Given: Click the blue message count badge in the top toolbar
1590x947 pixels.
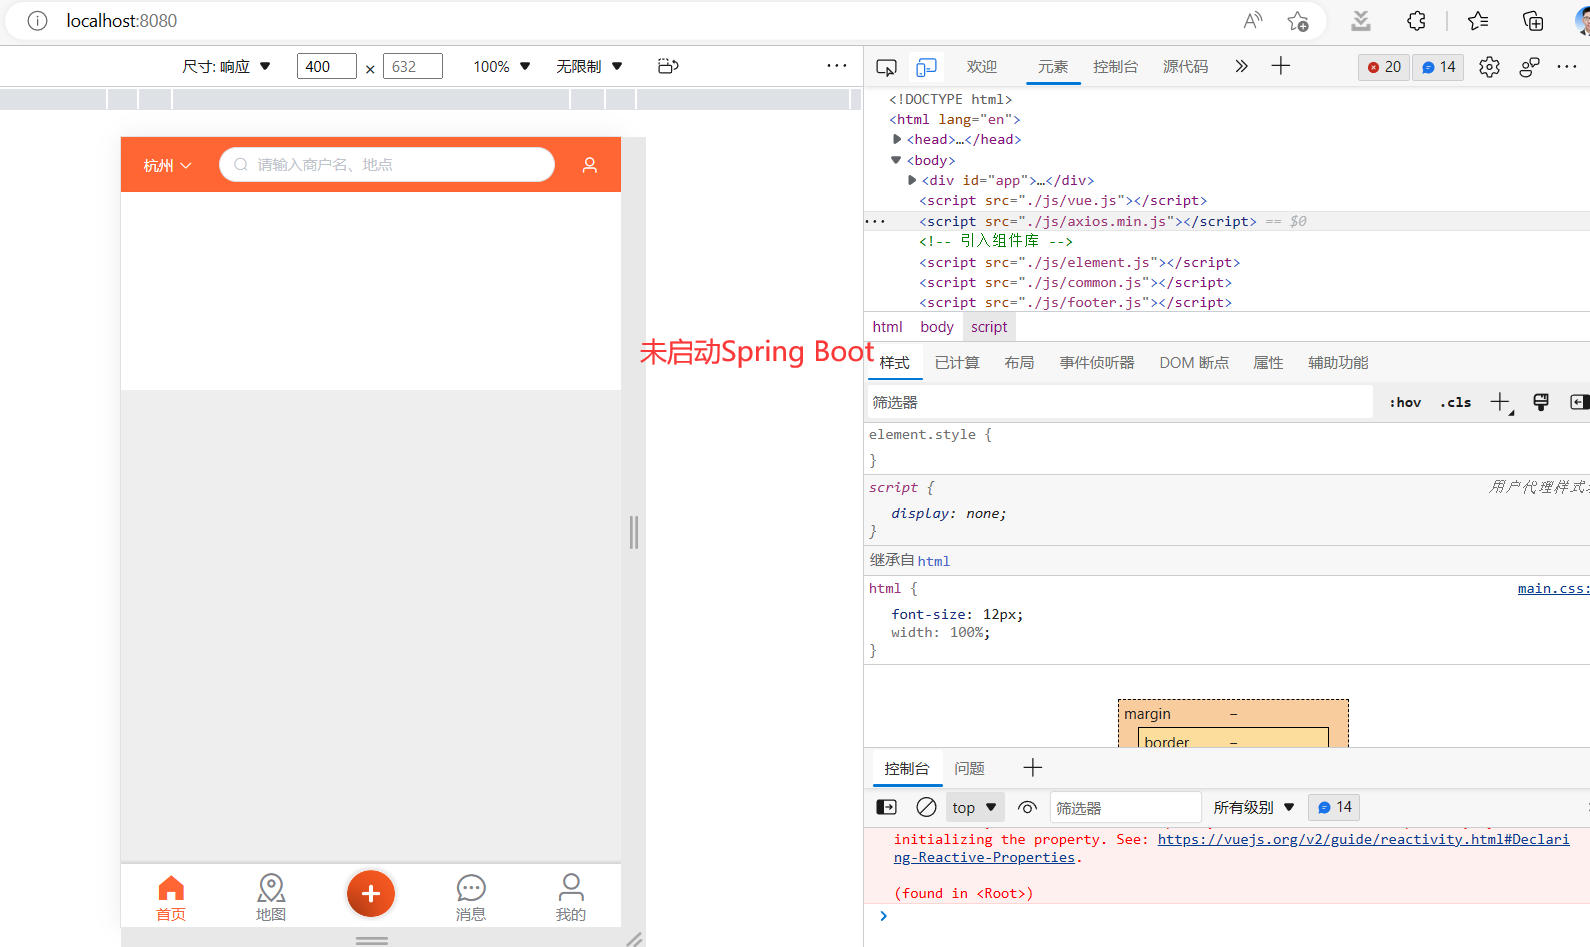Looking at the screenshot, I should (1438, 67).
